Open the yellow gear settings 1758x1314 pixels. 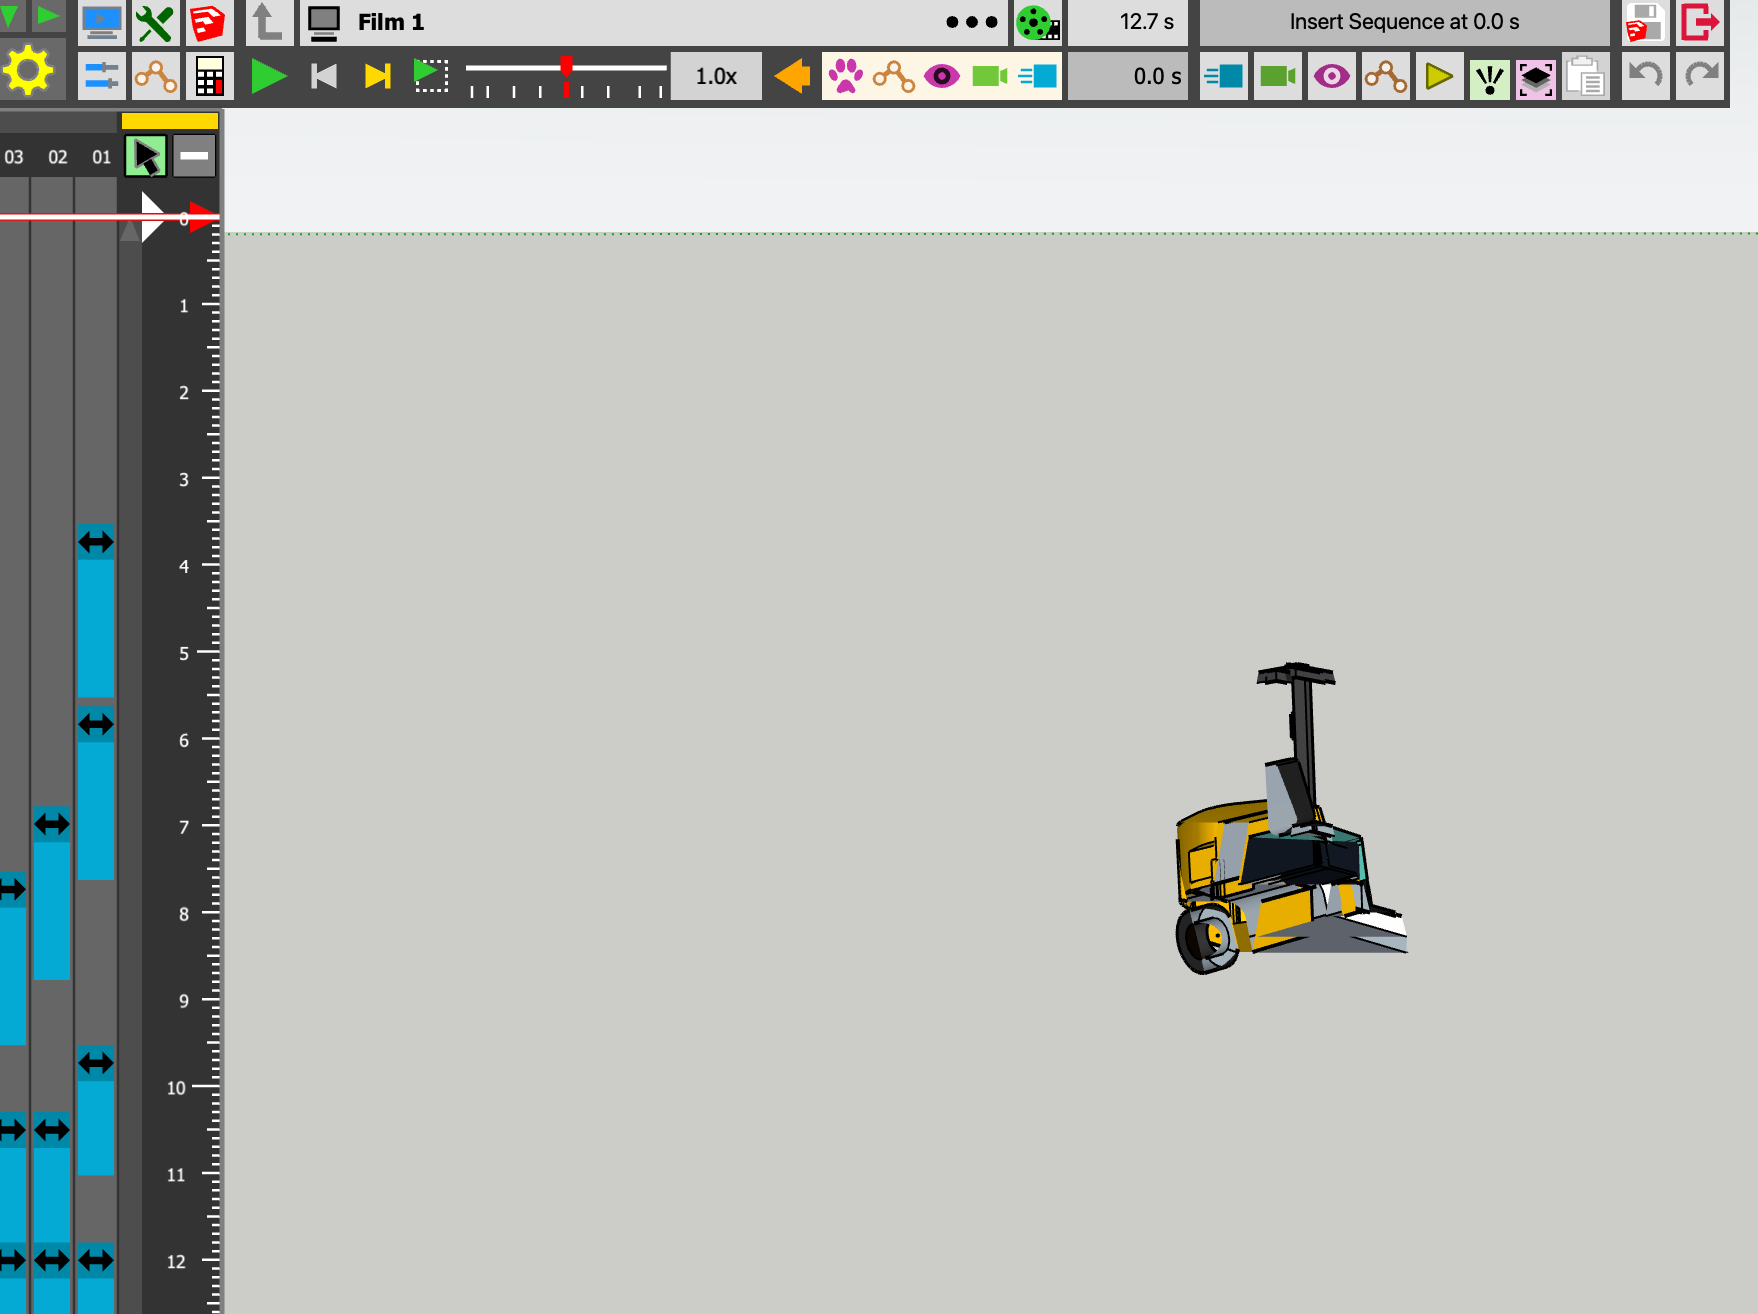click(28, 71)
